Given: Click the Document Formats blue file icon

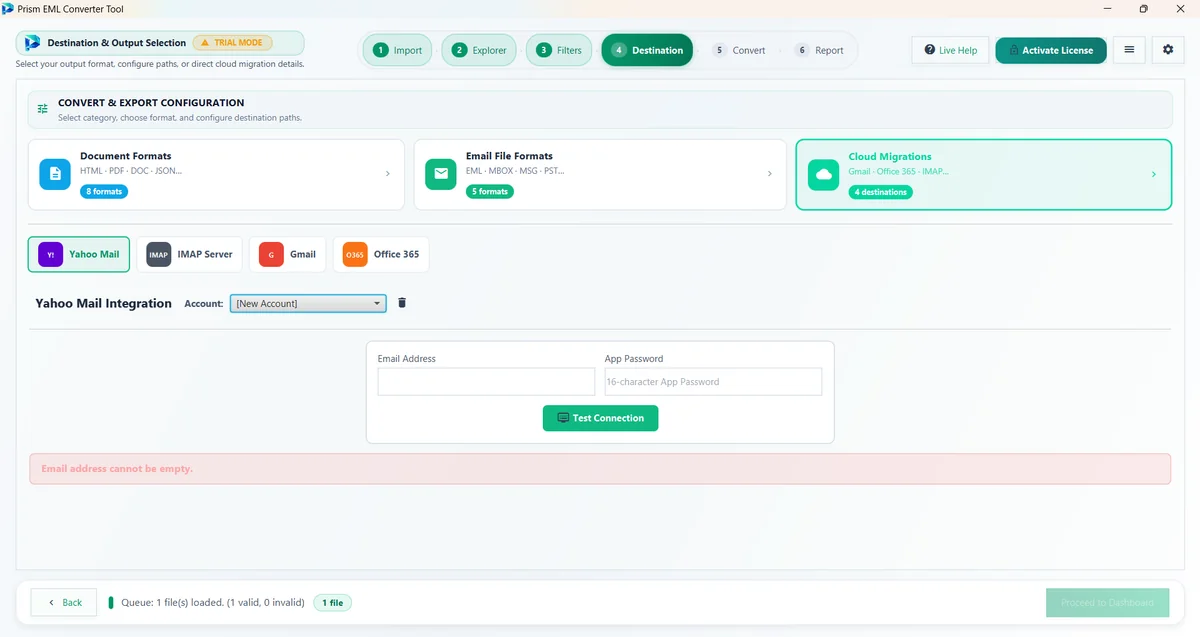Looking at the screenshot, I should [55, 174].
